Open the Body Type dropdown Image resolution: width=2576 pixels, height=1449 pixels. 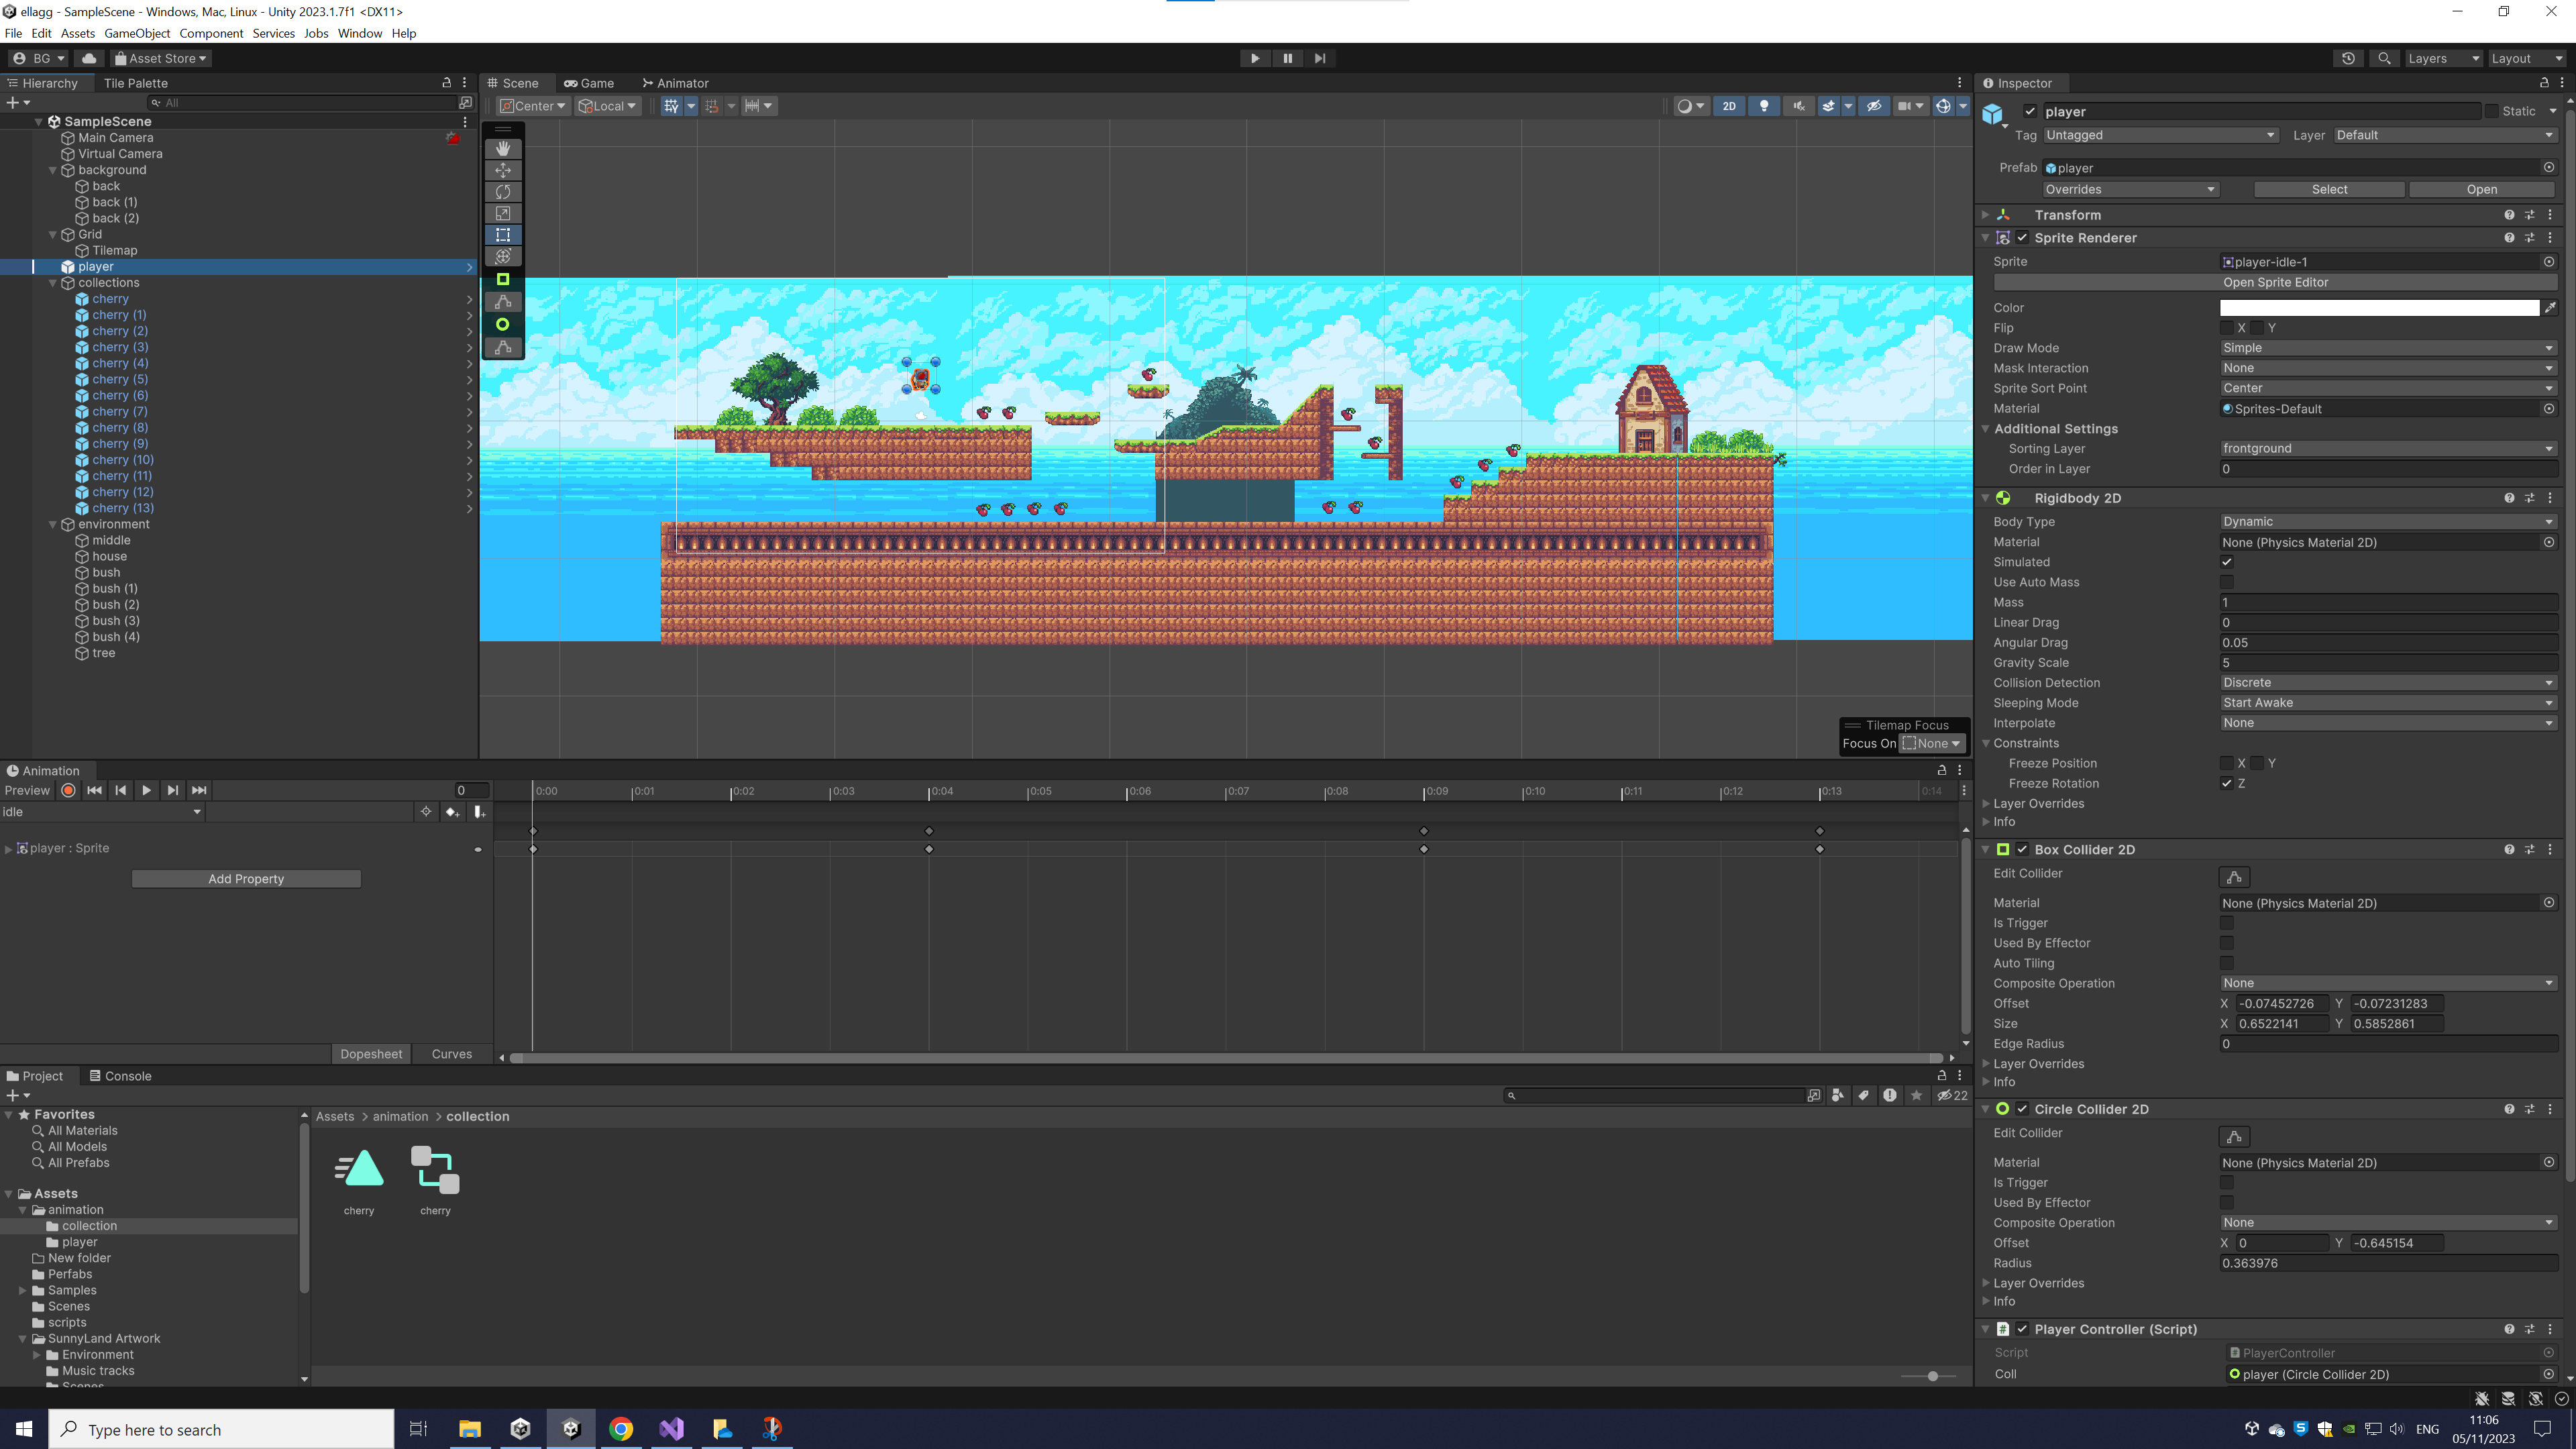click(x=2387, y=521)
